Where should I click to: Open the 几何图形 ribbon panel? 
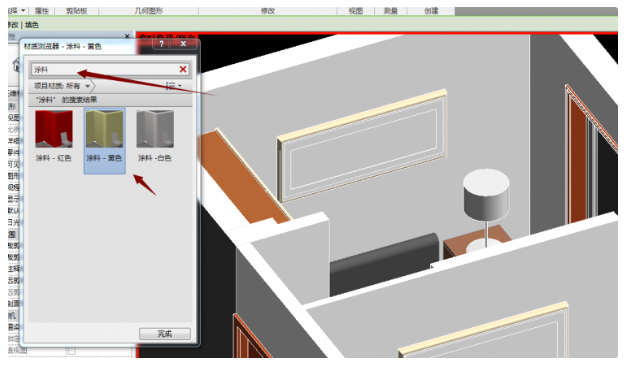click(149, 11)
